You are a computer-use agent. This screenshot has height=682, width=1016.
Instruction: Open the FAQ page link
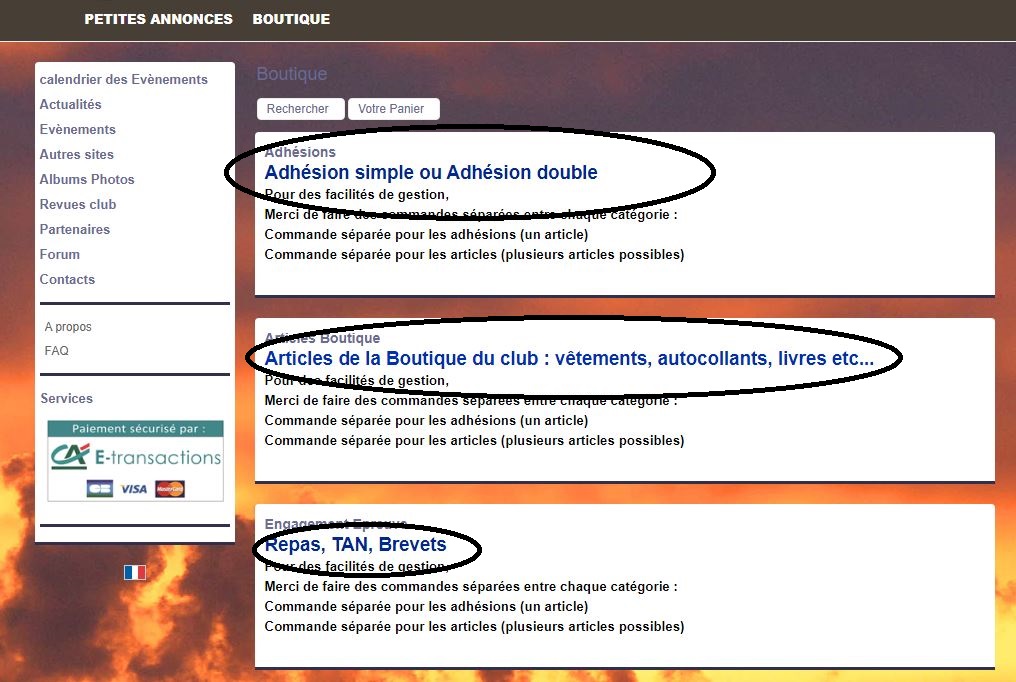pos(57,351)
